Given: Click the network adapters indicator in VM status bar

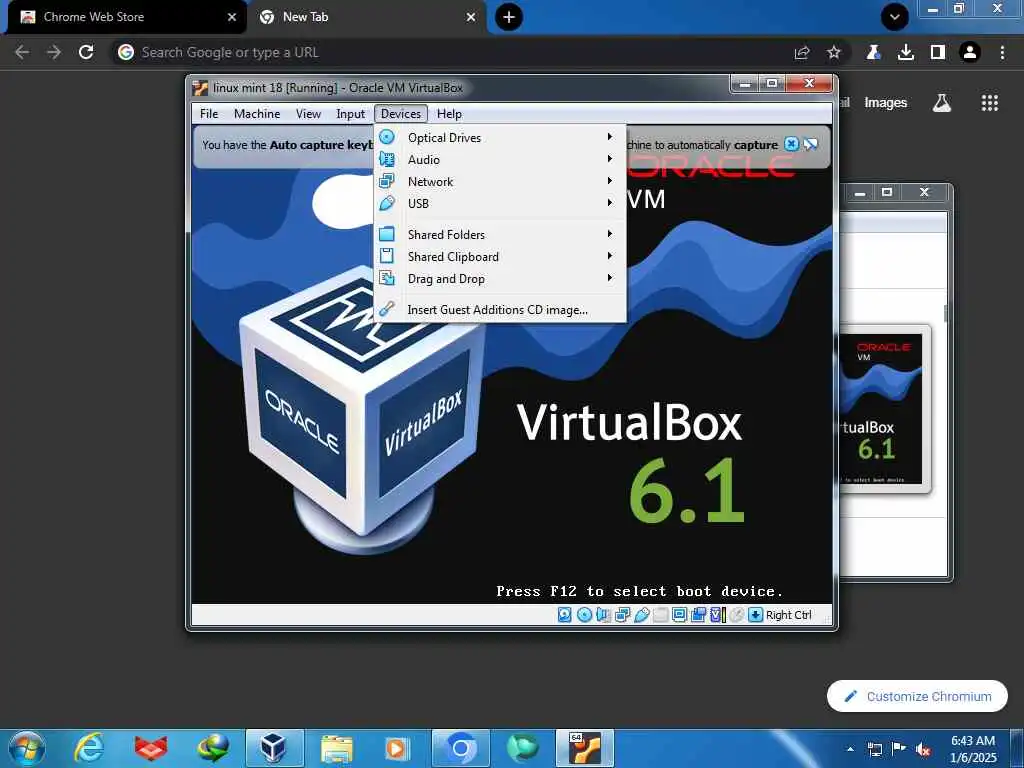Looking at the screenshot, I should tap(622, 615).
